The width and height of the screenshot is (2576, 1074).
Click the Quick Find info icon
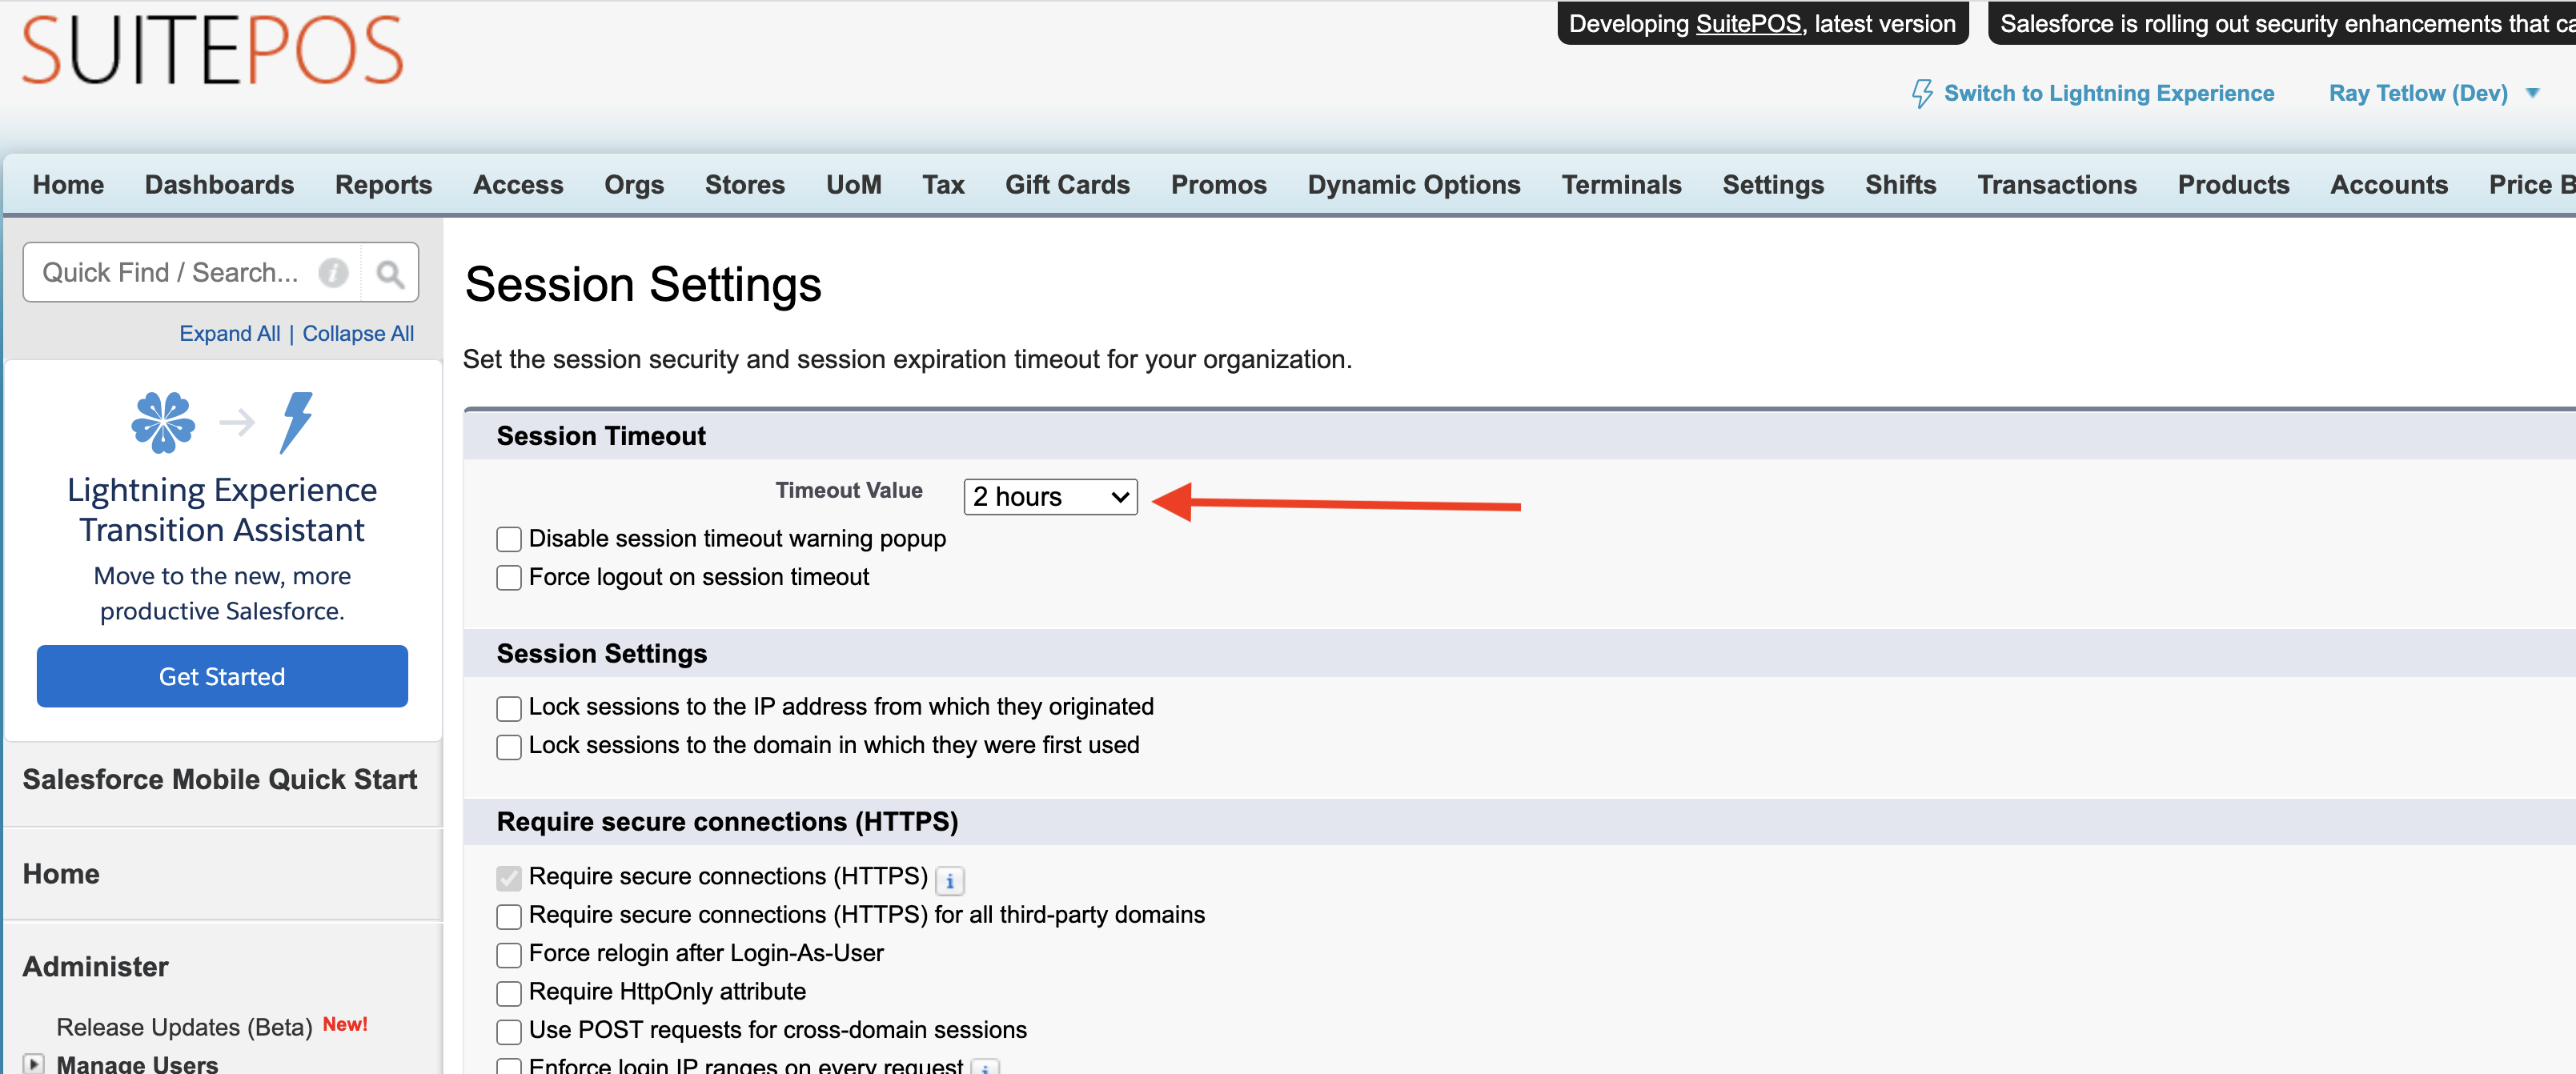(333, 273)
